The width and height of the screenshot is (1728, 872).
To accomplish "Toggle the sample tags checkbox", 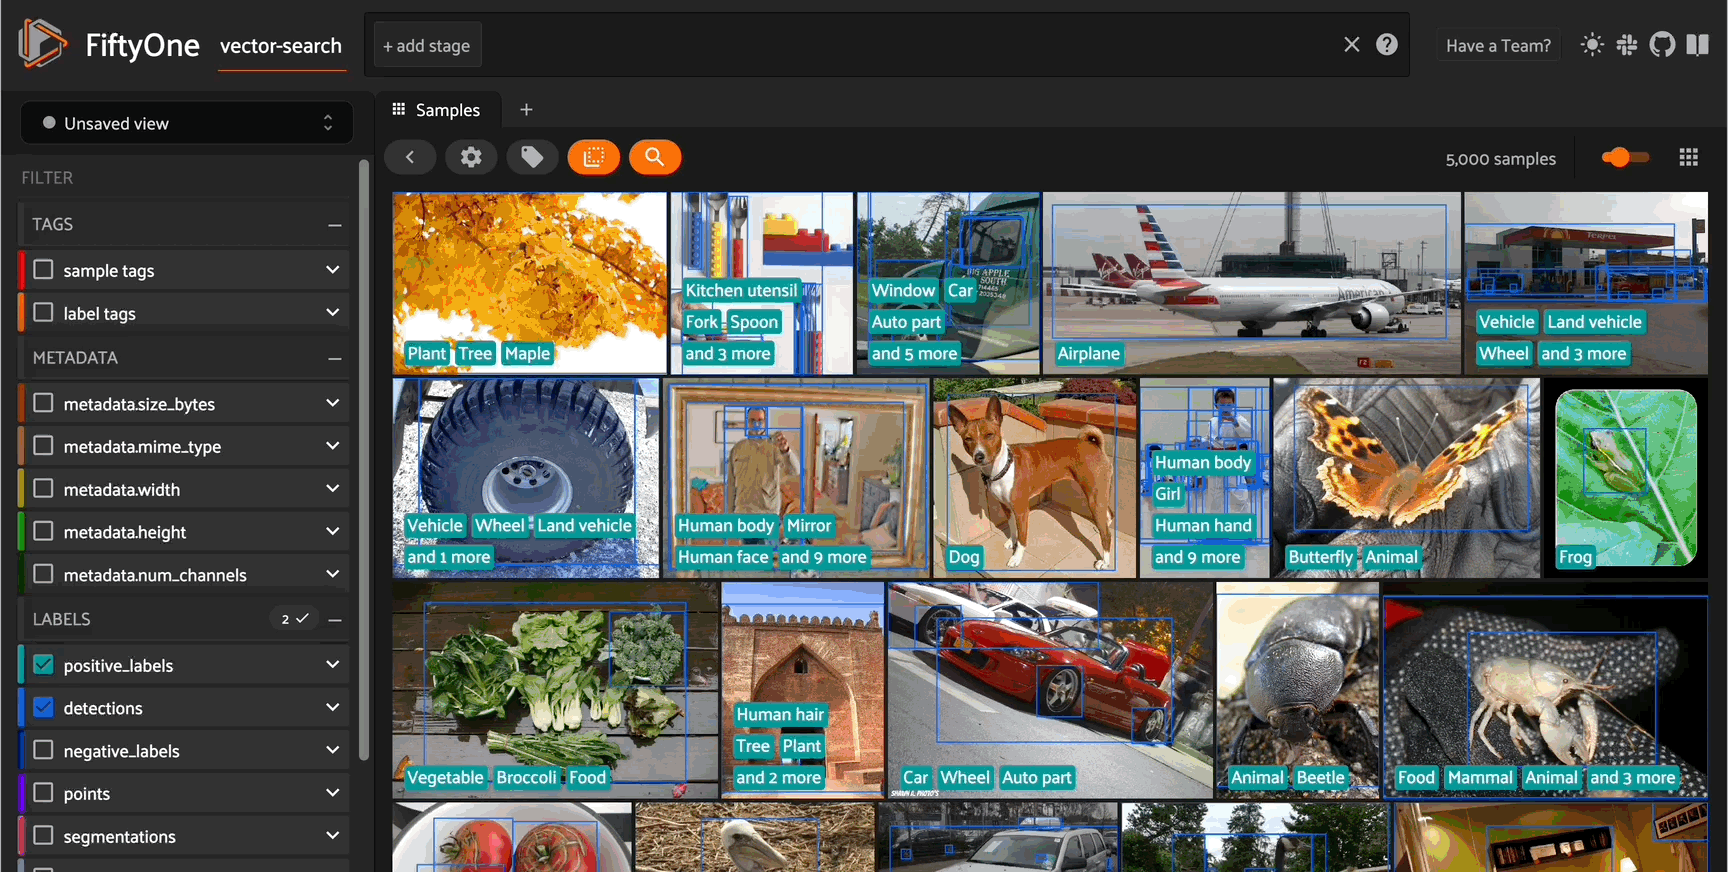I will (43, 270).
